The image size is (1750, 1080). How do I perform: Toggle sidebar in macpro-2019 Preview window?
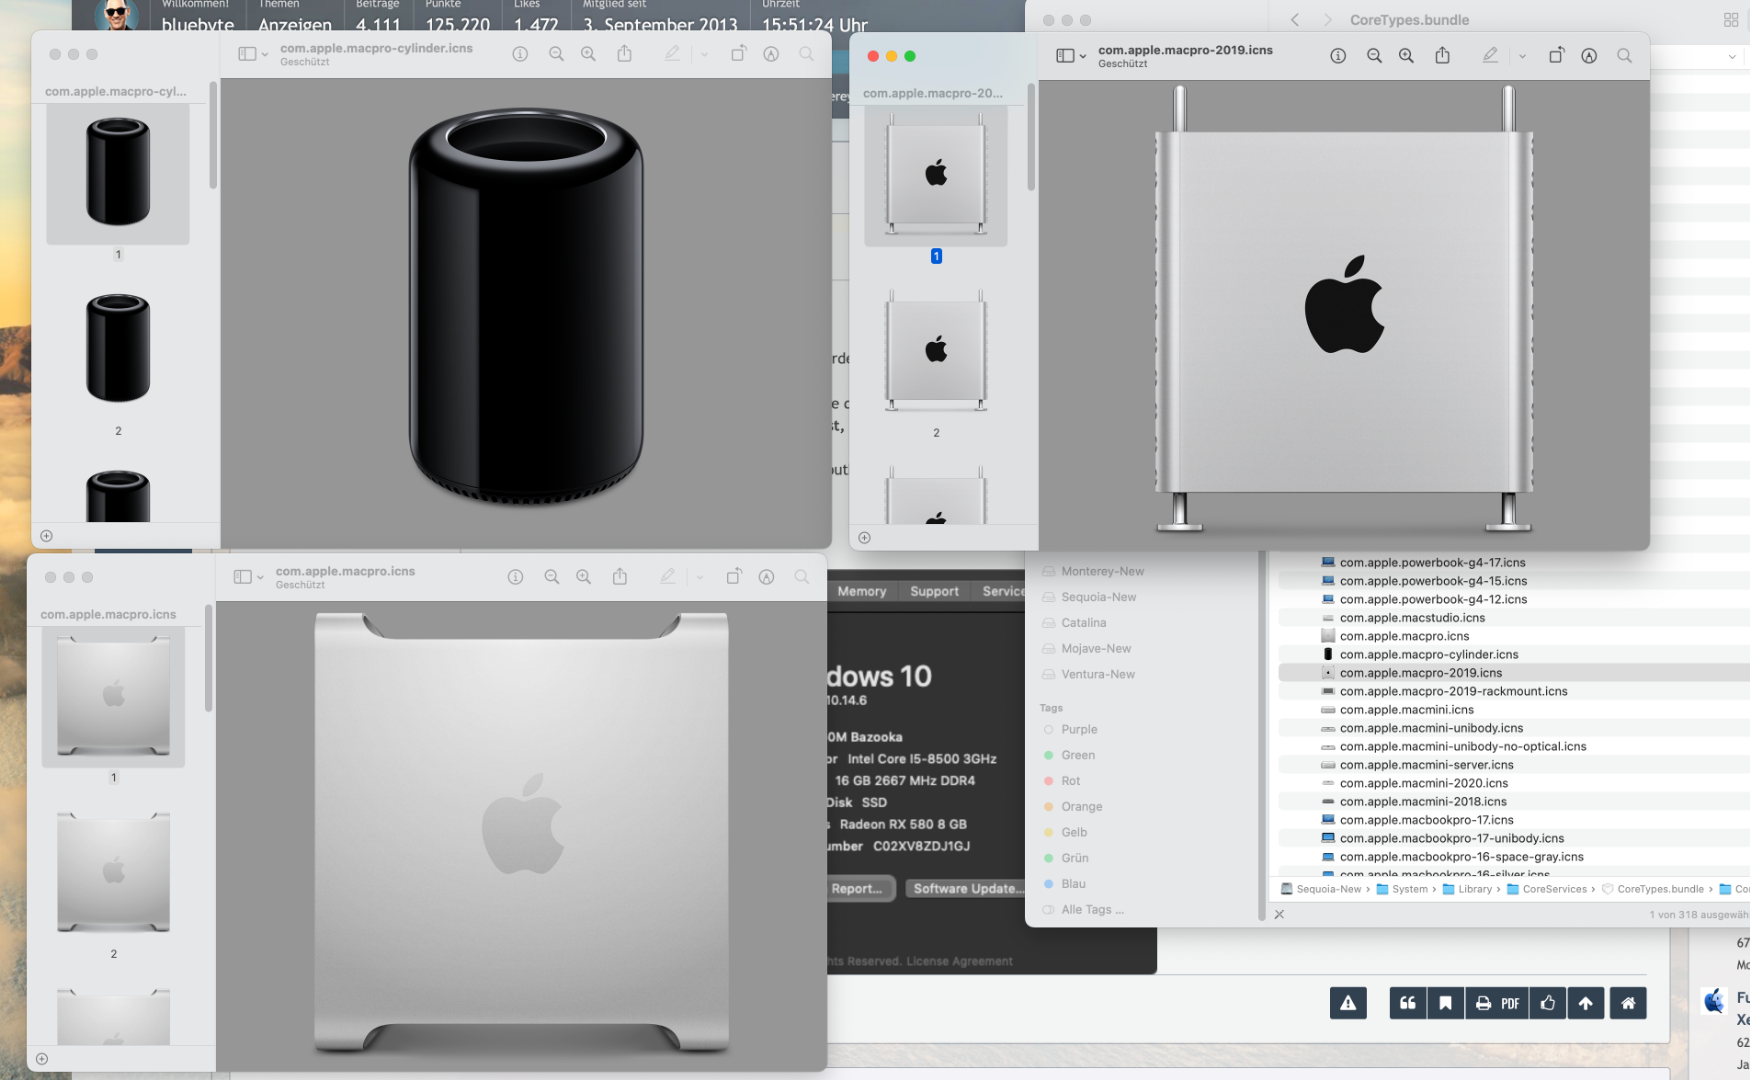point(1065,56)
